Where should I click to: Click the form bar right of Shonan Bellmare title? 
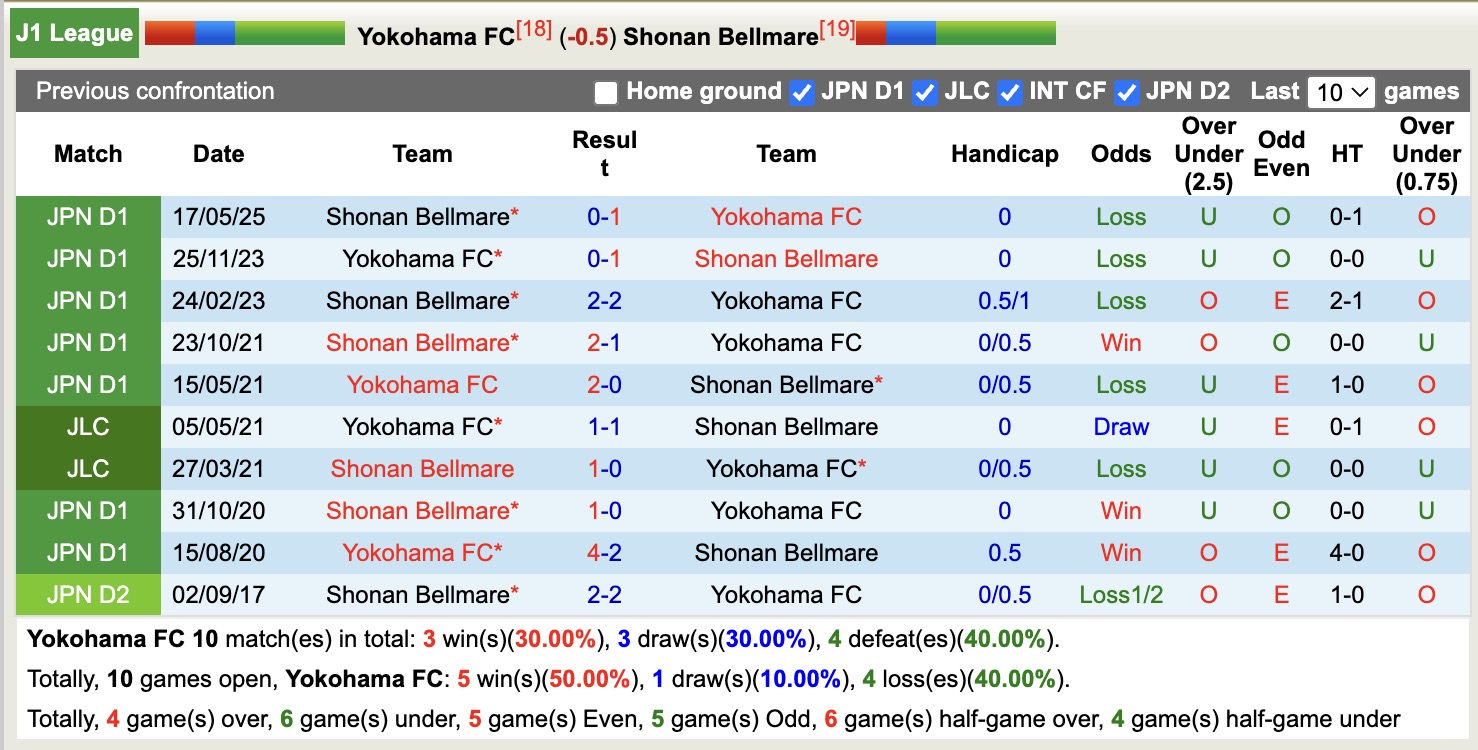tap(955, 31)
